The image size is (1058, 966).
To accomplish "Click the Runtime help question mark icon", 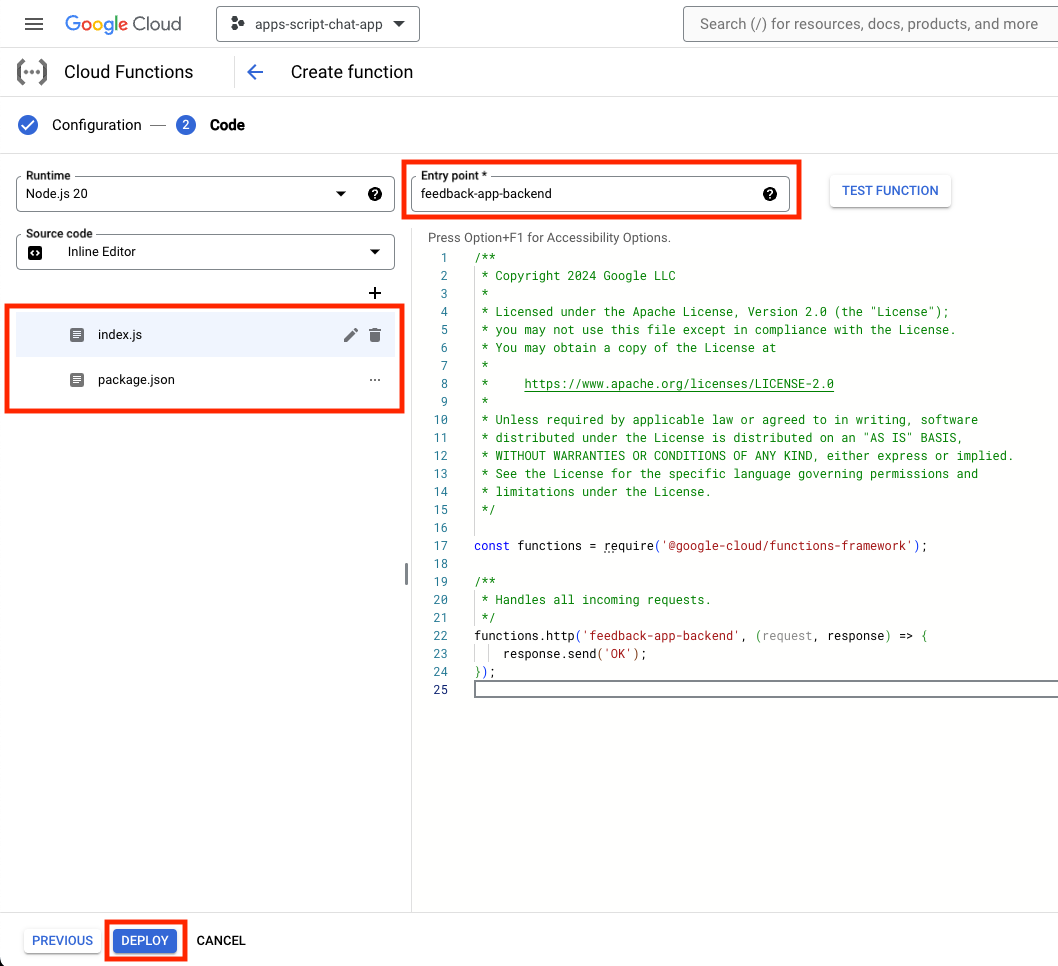I will pyautogui.click(x=375, y=194).
